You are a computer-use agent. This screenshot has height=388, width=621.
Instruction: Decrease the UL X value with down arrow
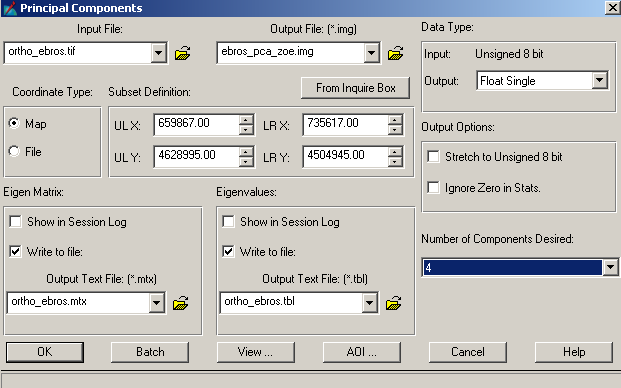246,129
